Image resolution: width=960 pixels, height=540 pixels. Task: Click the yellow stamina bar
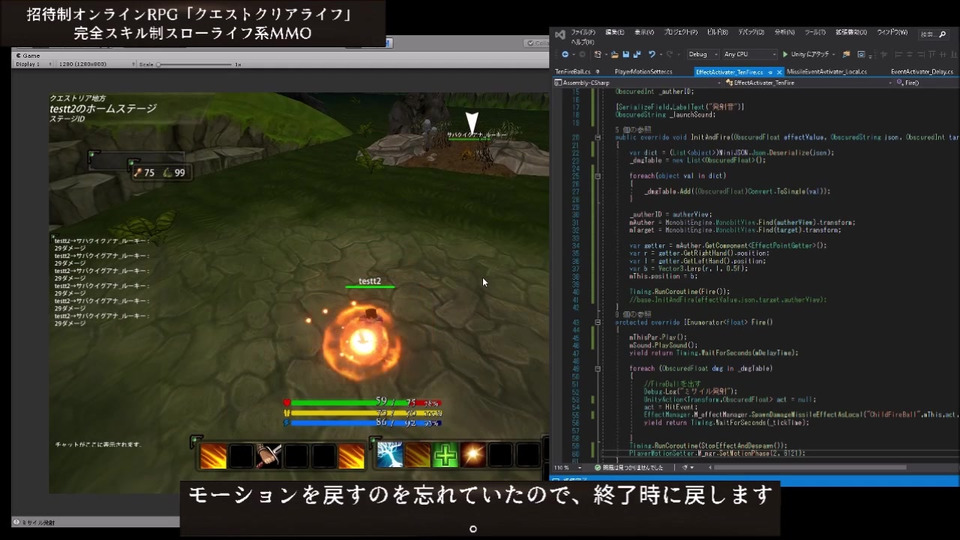(365, 413)
